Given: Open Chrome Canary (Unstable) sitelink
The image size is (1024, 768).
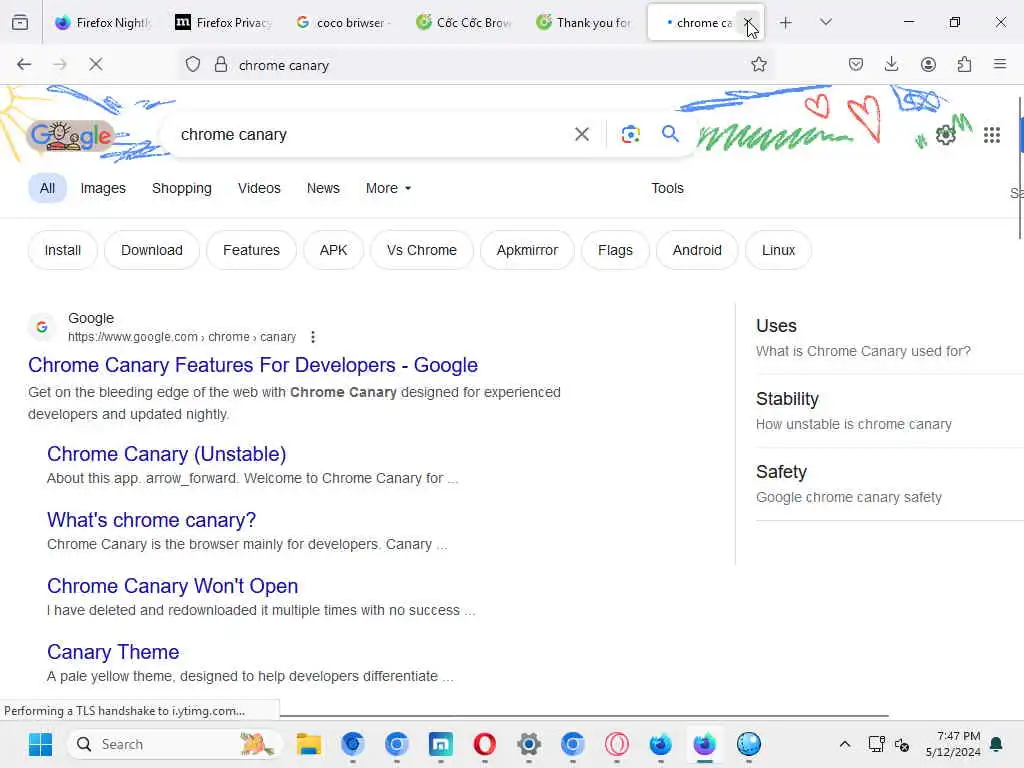Looking at the screenshot, I should tap(167, 454).
